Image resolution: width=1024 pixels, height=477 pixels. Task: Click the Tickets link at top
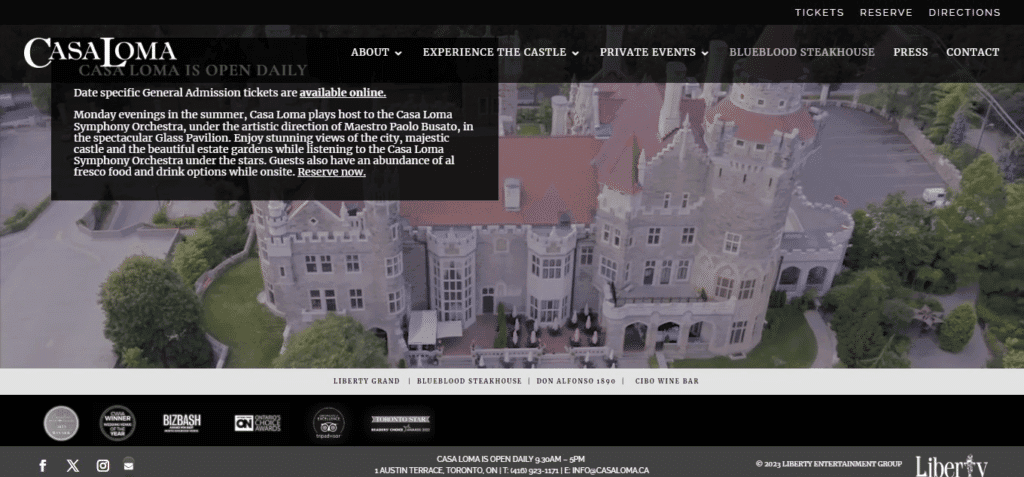(819, 12)
